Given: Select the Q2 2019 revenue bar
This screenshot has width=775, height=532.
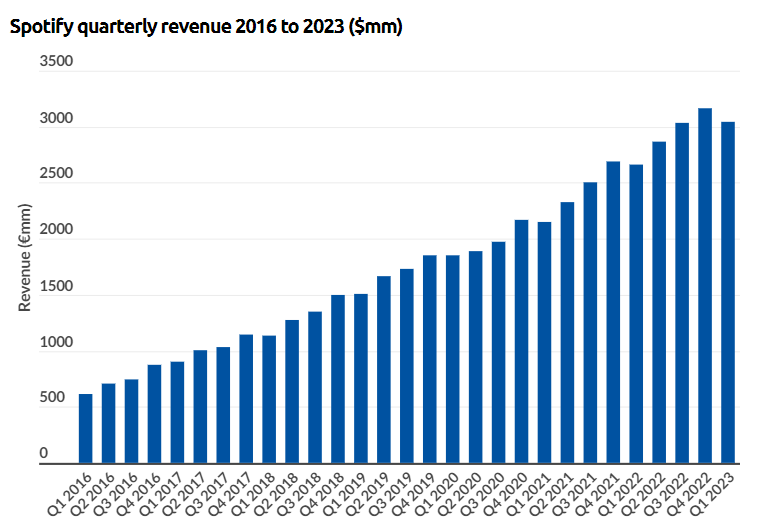Looking at the screenshot, I should (x=384, y=370).
